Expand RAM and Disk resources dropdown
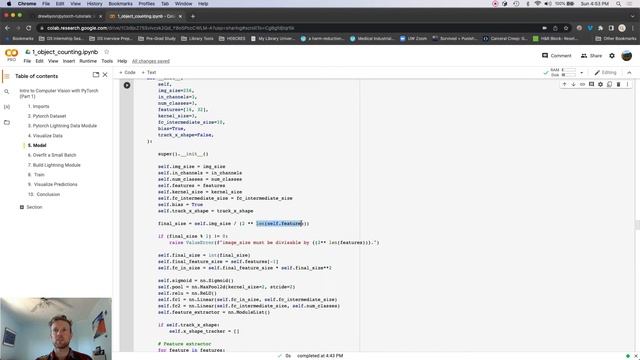This screenshot has height=360, width=640. tap(581, 73)
